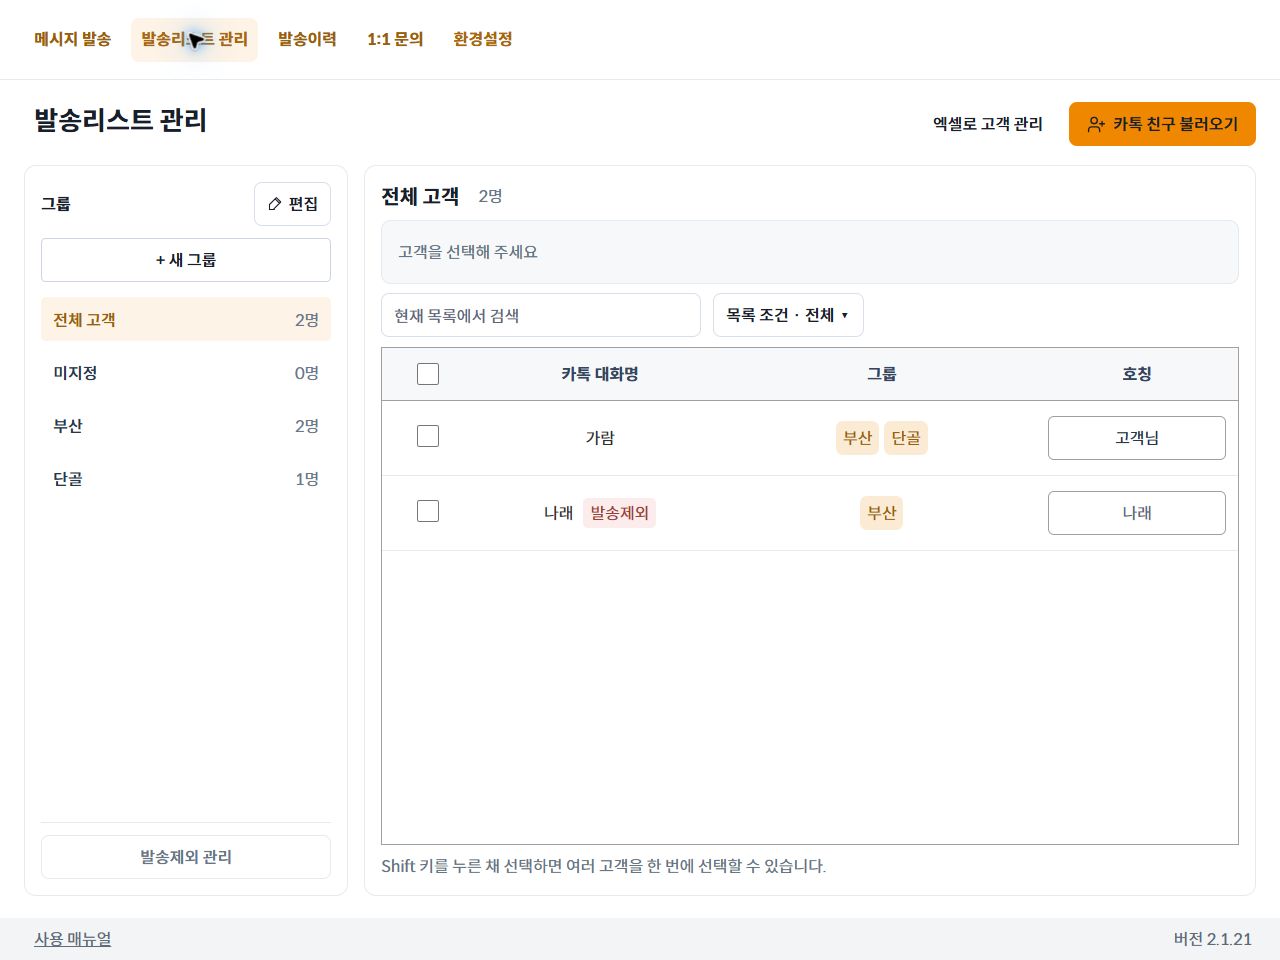Open the 환경설정 tab
Screen dimensions: 1280x960
click(482, 39)
